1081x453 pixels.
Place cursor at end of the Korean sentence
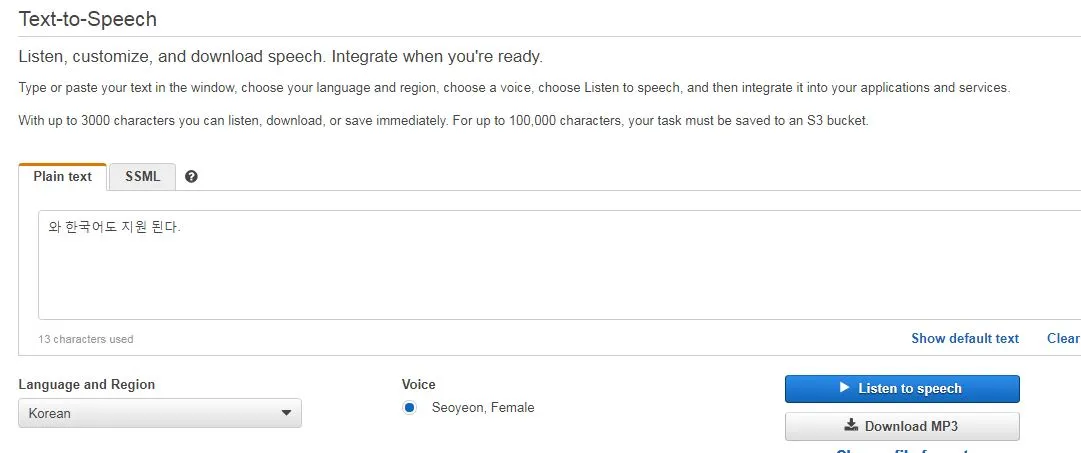(x=182, y=227)
